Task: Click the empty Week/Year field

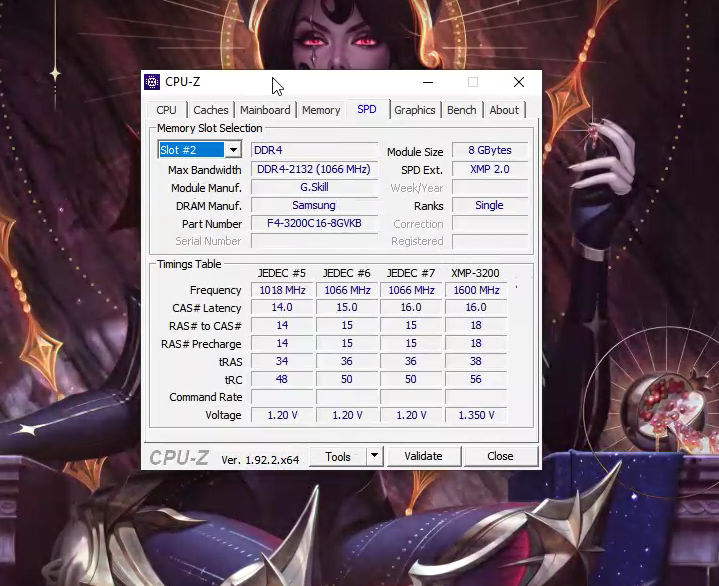Action: coord(490,188)
